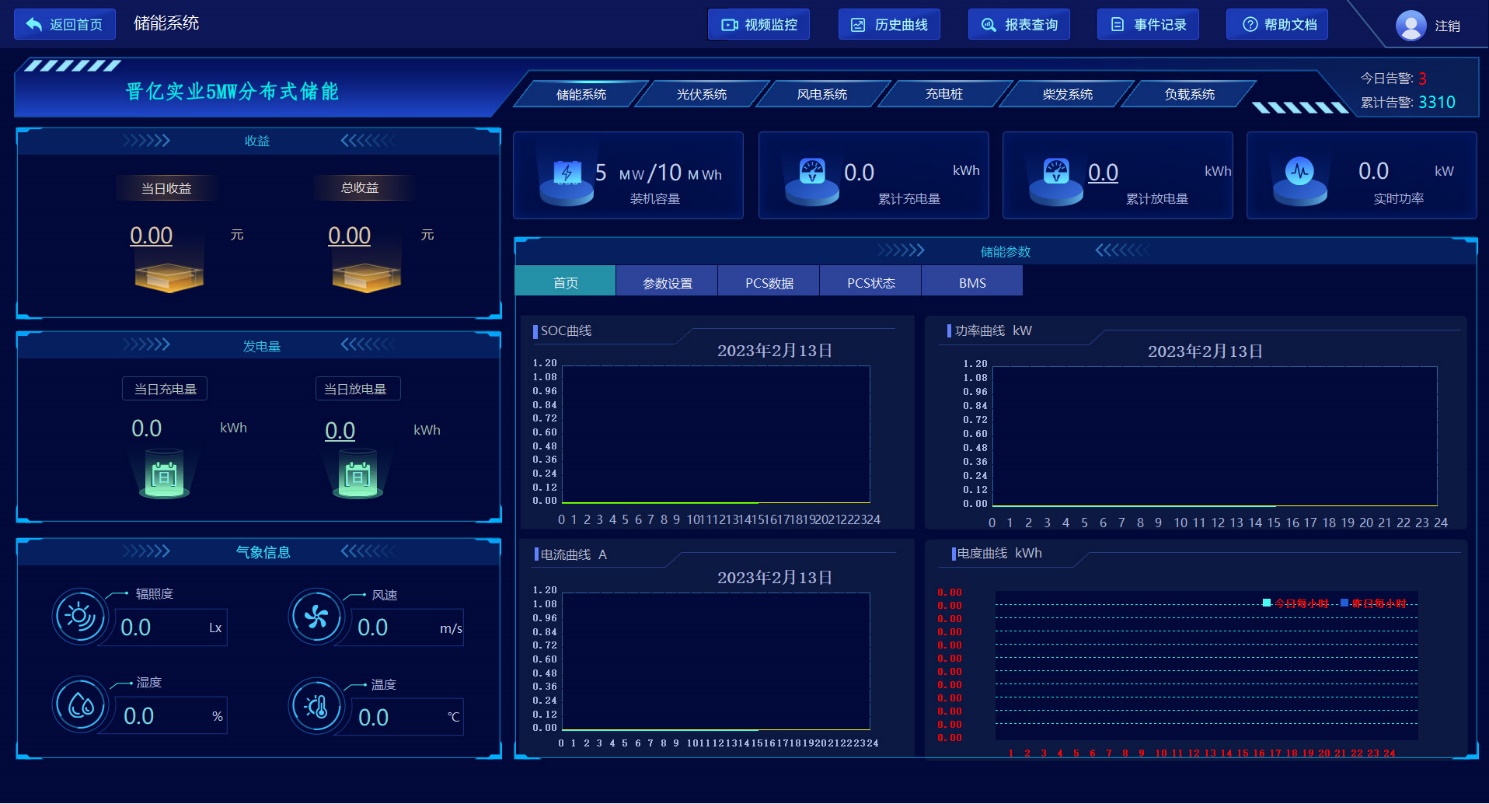Select the PCS数据 tab

click(769, 283)
